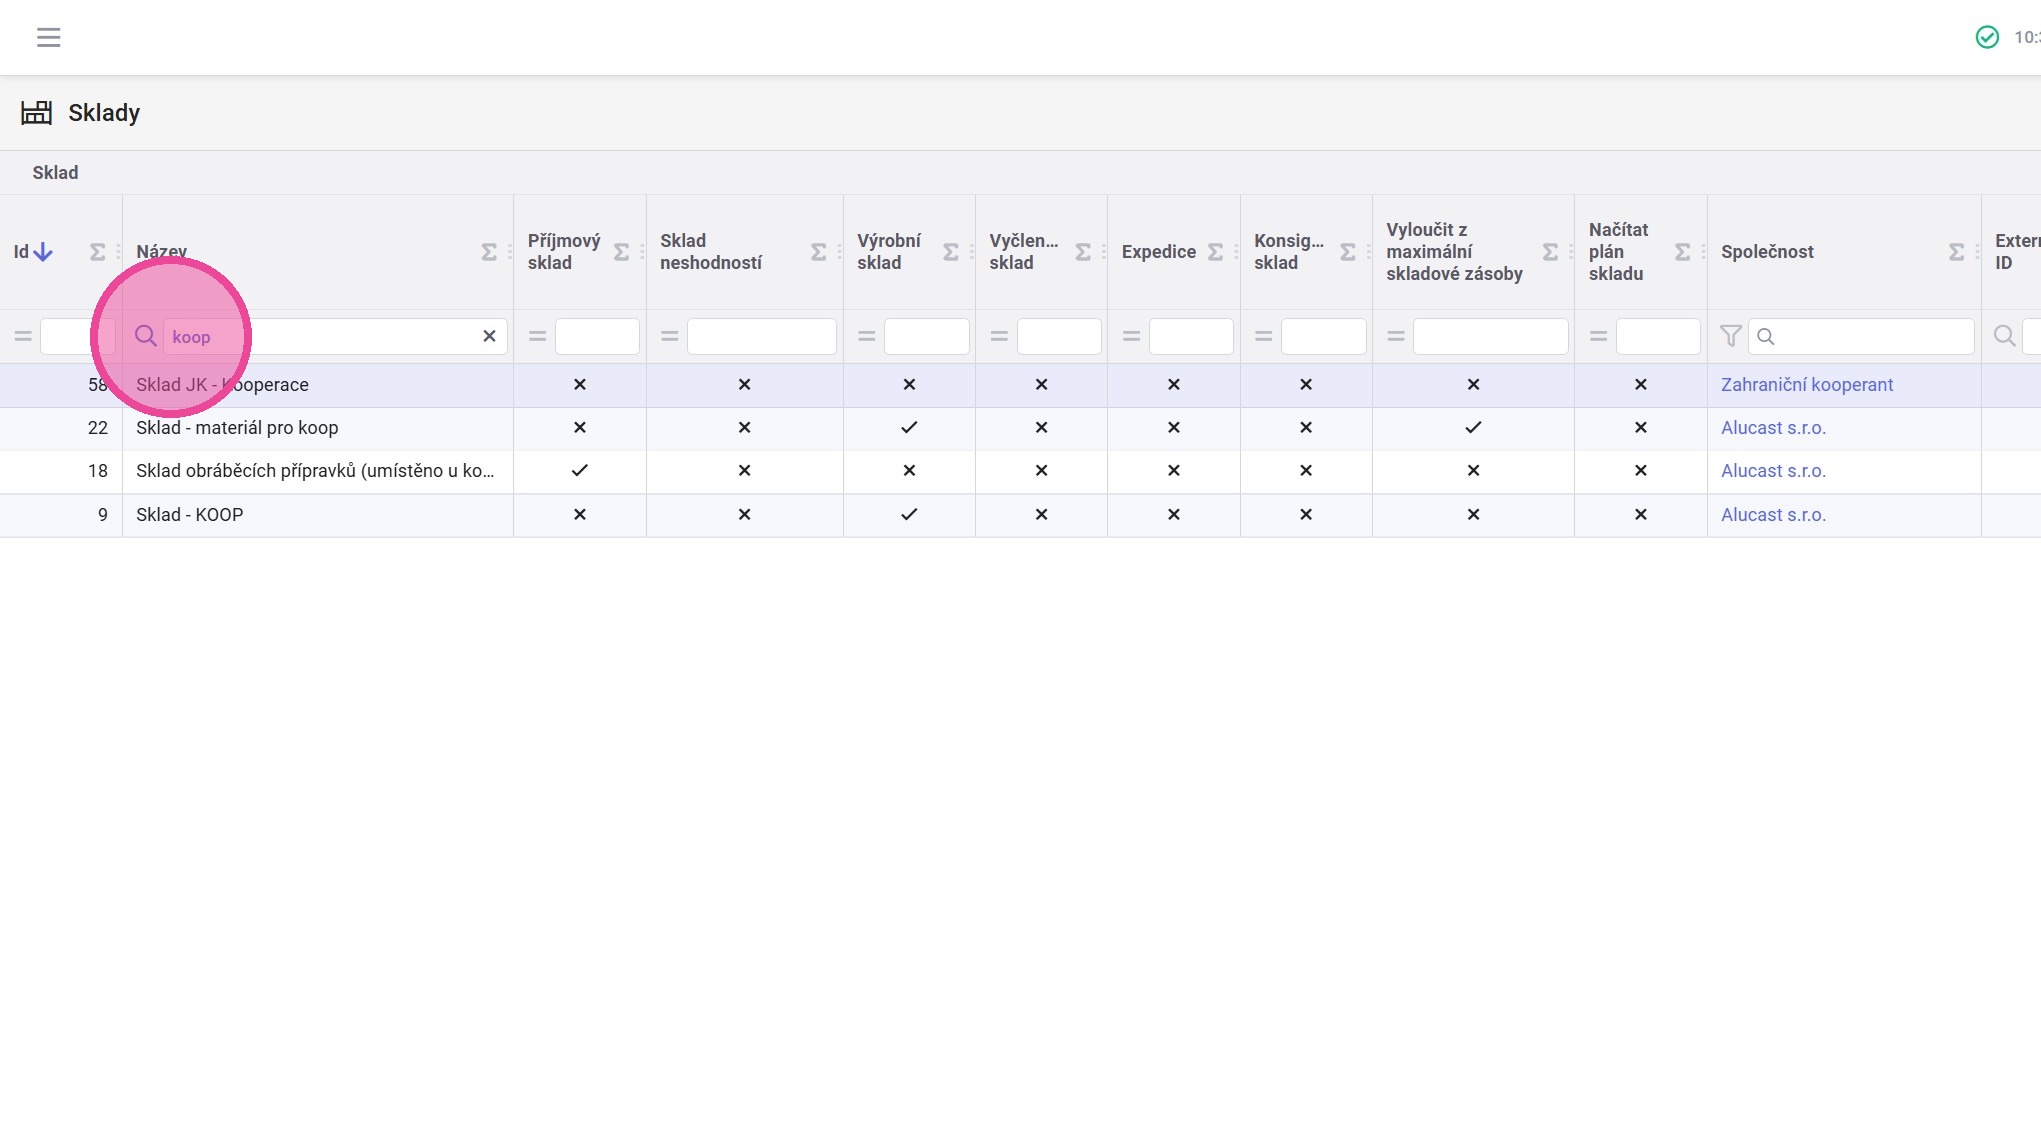Sort by the Společnost column header
The width and height of the screenshot is (2041, 1140).
click(x=1767, y=252)
